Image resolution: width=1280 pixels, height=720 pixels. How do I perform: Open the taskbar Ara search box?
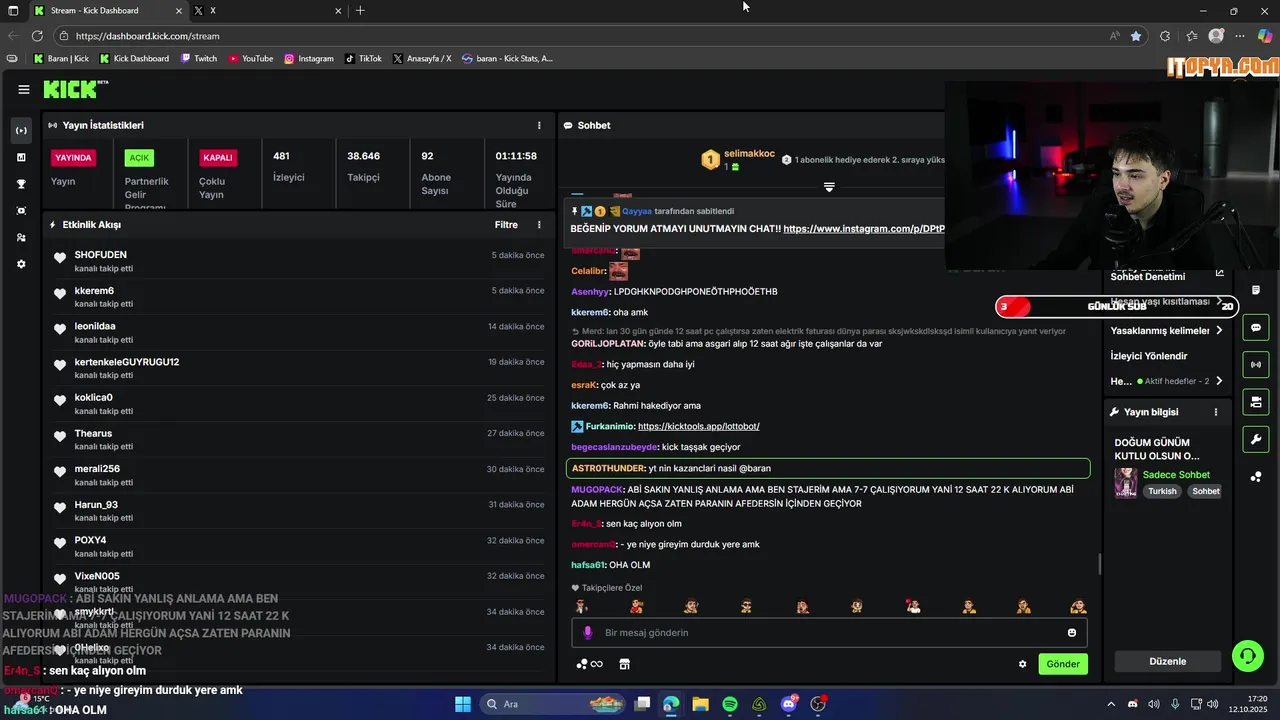(553, 704)
